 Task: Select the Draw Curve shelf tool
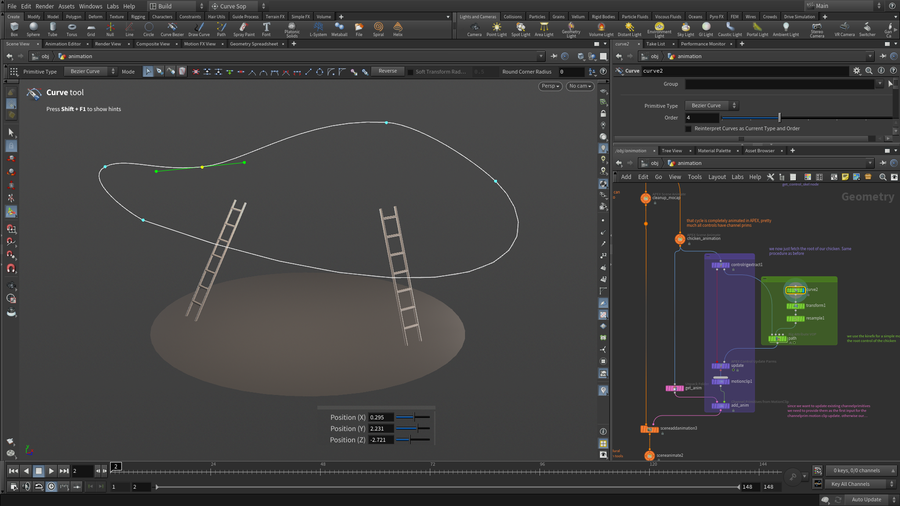point(199,29)
